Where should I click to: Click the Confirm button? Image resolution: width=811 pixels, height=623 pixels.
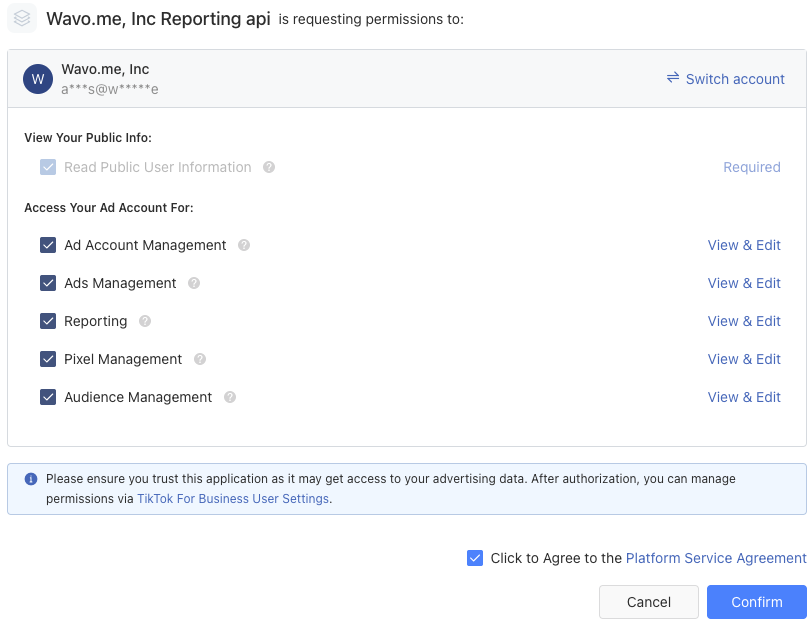coord(757,602)
